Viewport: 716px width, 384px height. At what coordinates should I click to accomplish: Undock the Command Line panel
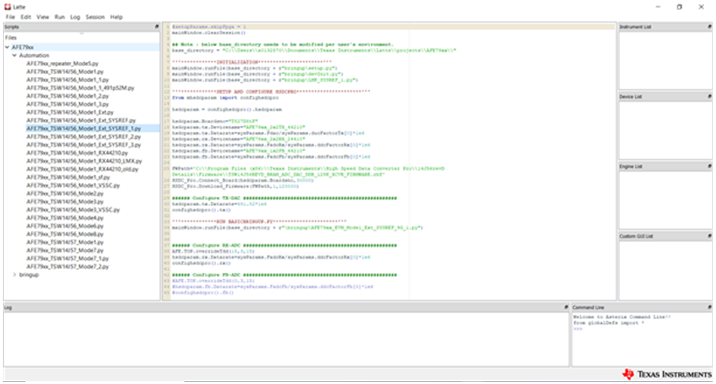[x=709, y=307]
